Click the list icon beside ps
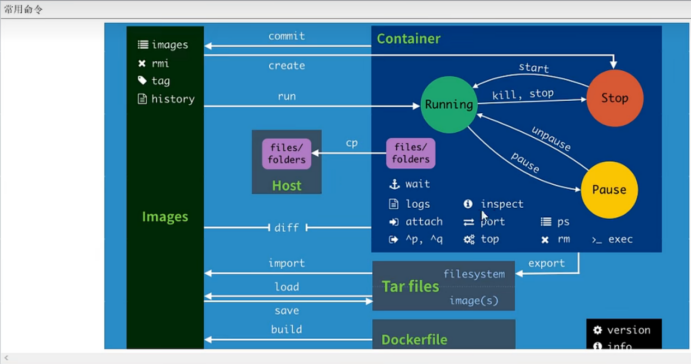 point(546,221)
